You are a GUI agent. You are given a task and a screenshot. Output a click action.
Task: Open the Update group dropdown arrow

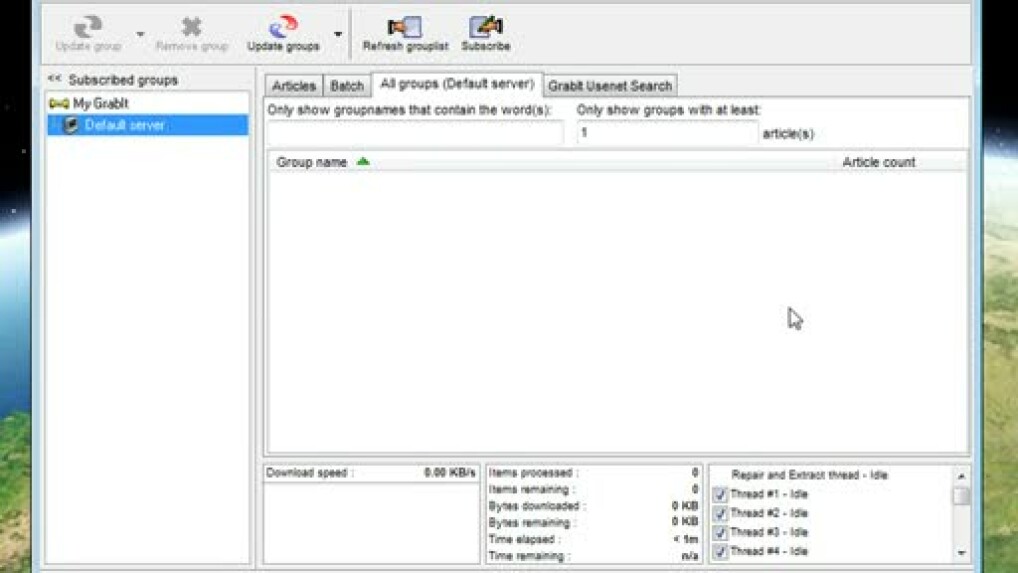[140, 35]
